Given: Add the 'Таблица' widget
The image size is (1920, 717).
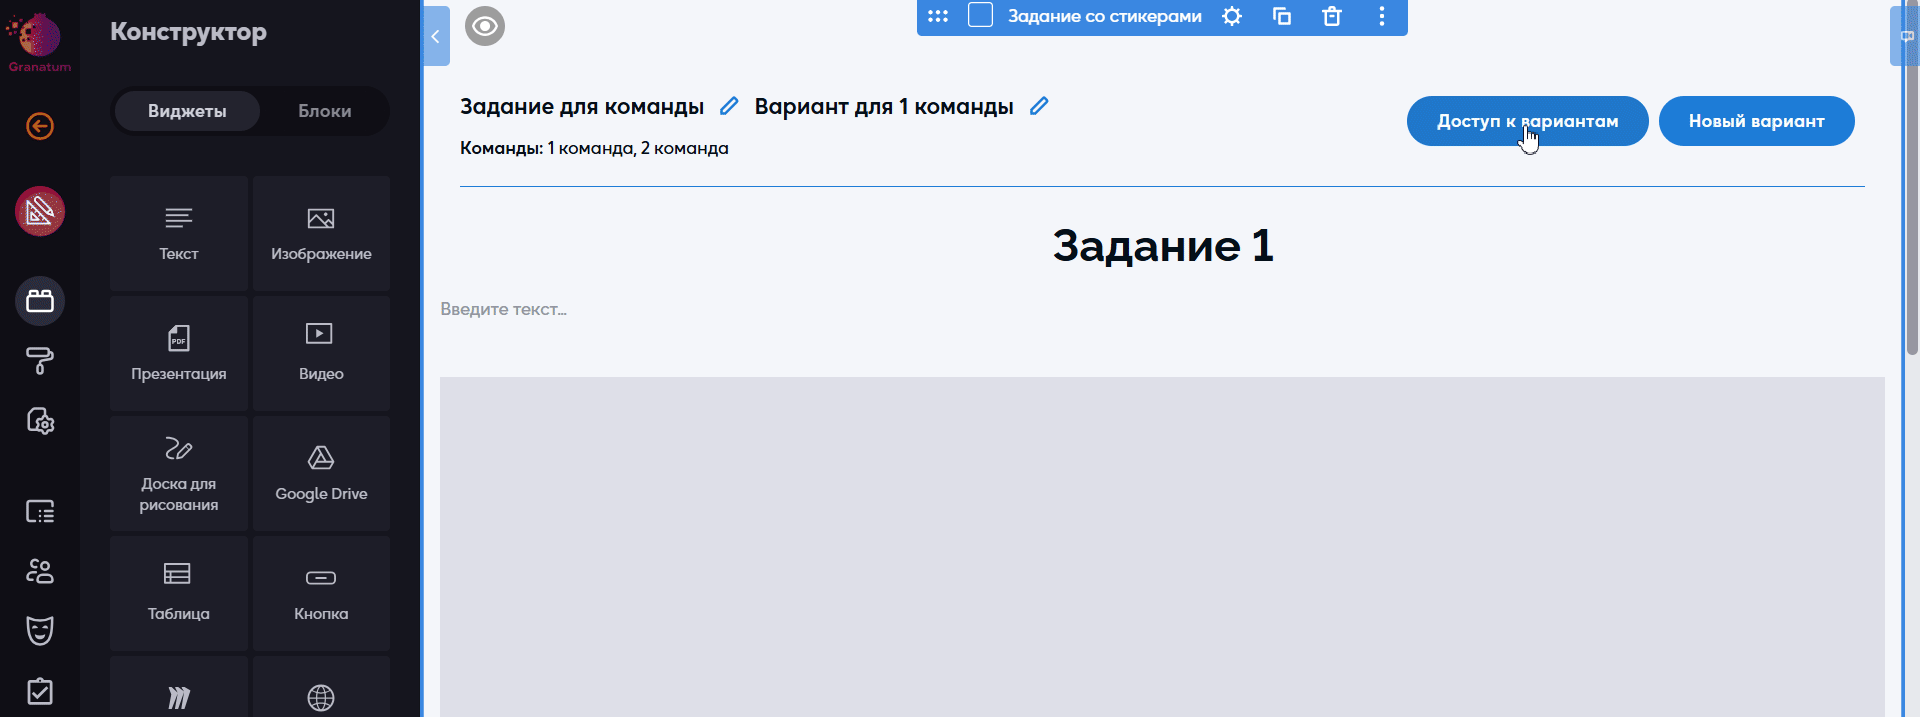Looking at the screenshot, I should point(179,593).
